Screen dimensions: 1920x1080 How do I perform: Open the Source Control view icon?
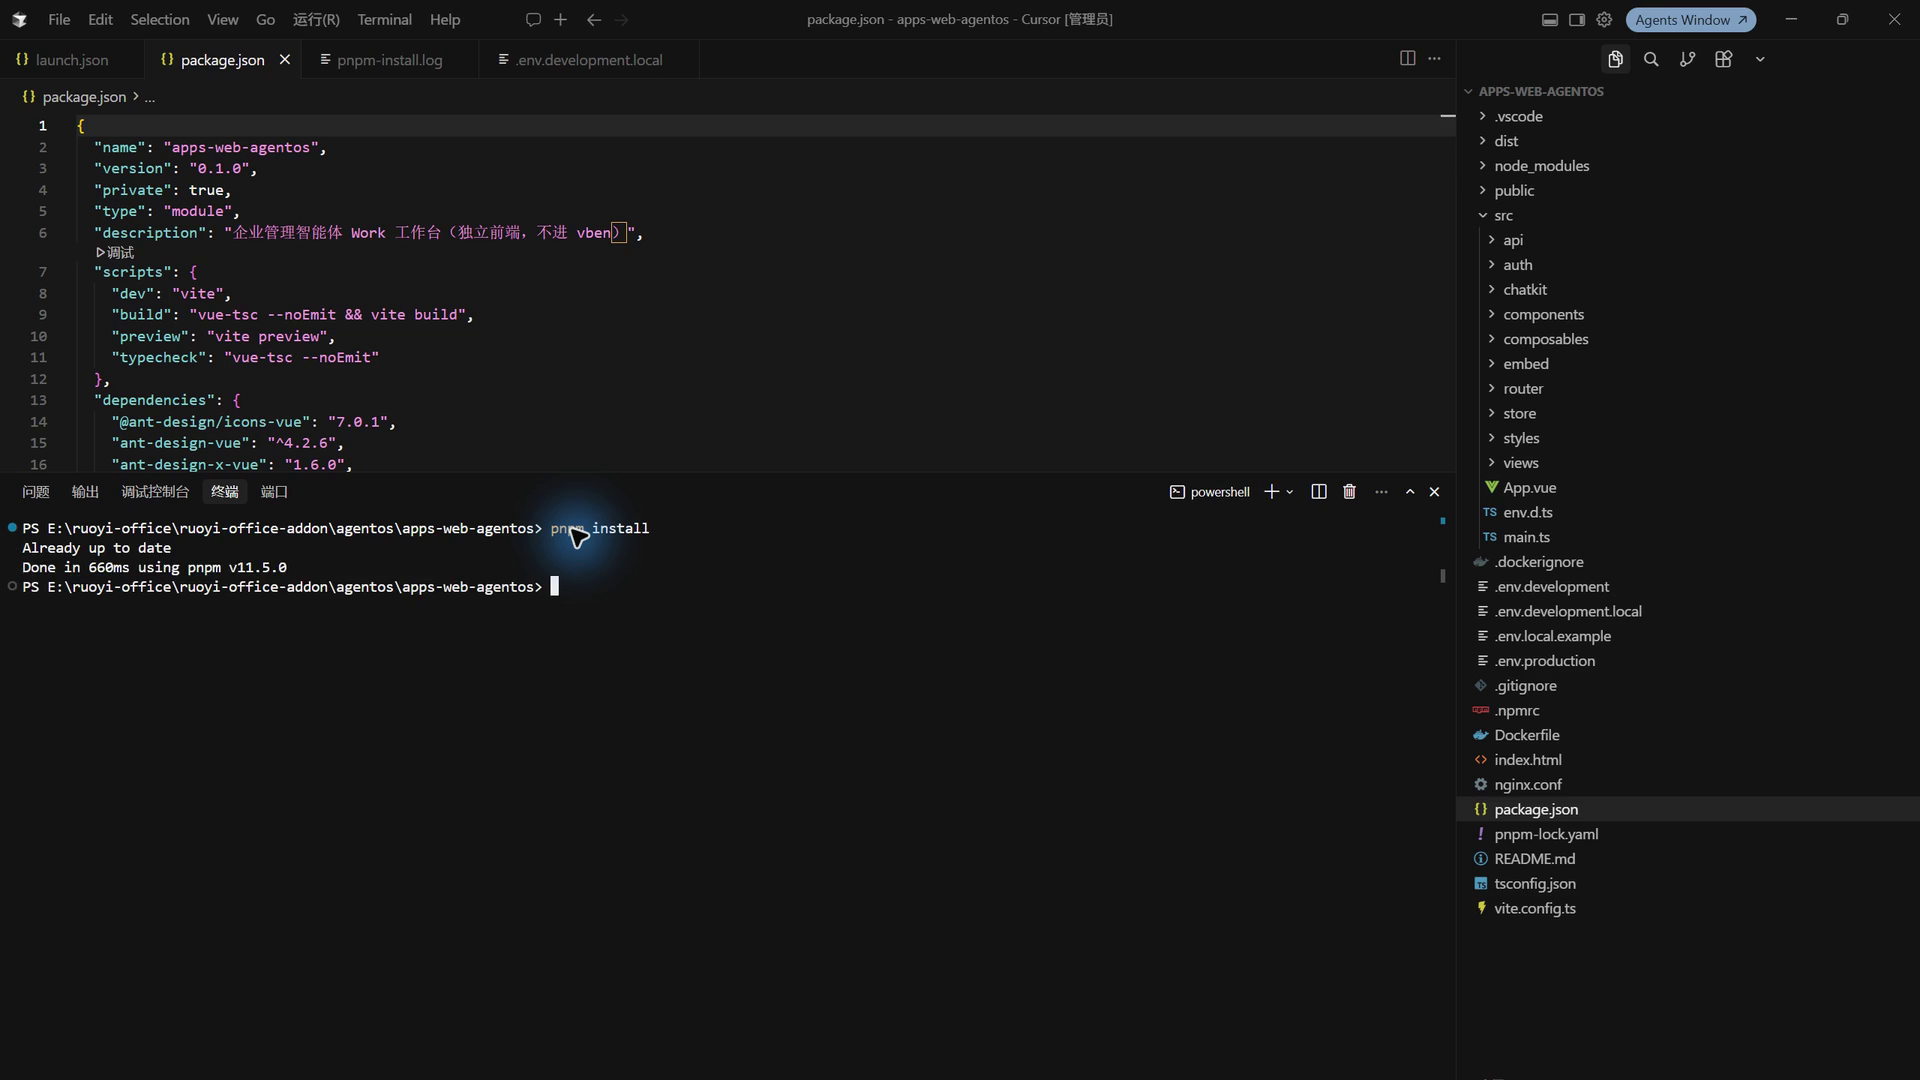coord(1687,59)
